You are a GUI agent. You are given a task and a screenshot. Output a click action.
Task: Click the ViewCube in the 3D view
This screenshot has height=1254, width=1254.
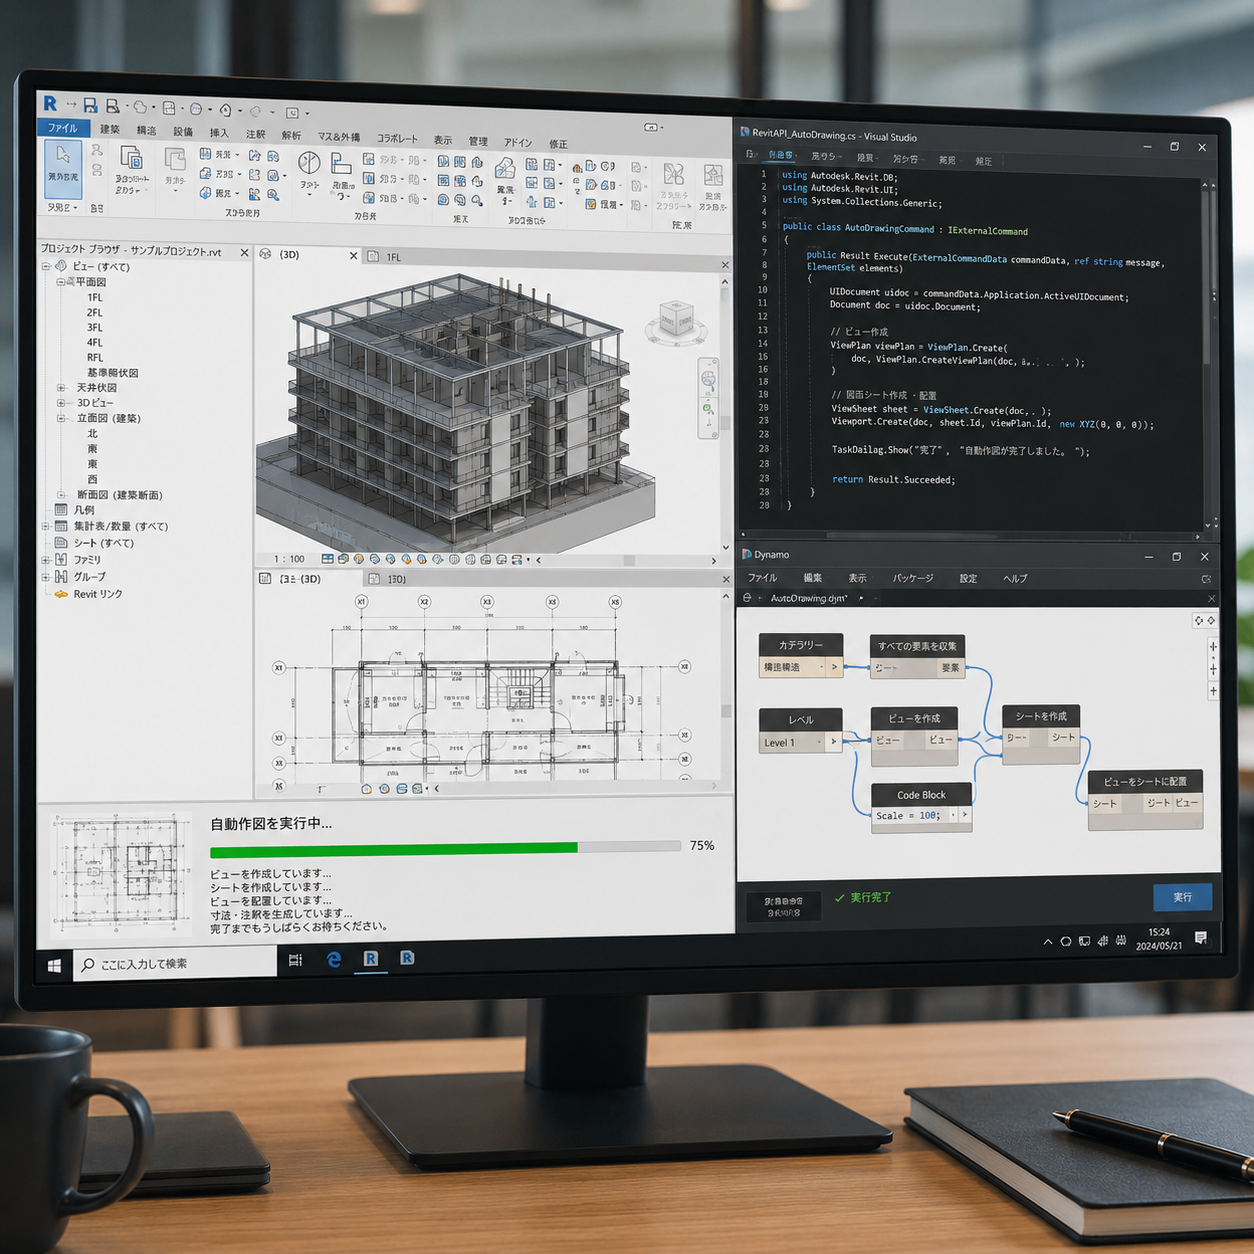point(676,319)
